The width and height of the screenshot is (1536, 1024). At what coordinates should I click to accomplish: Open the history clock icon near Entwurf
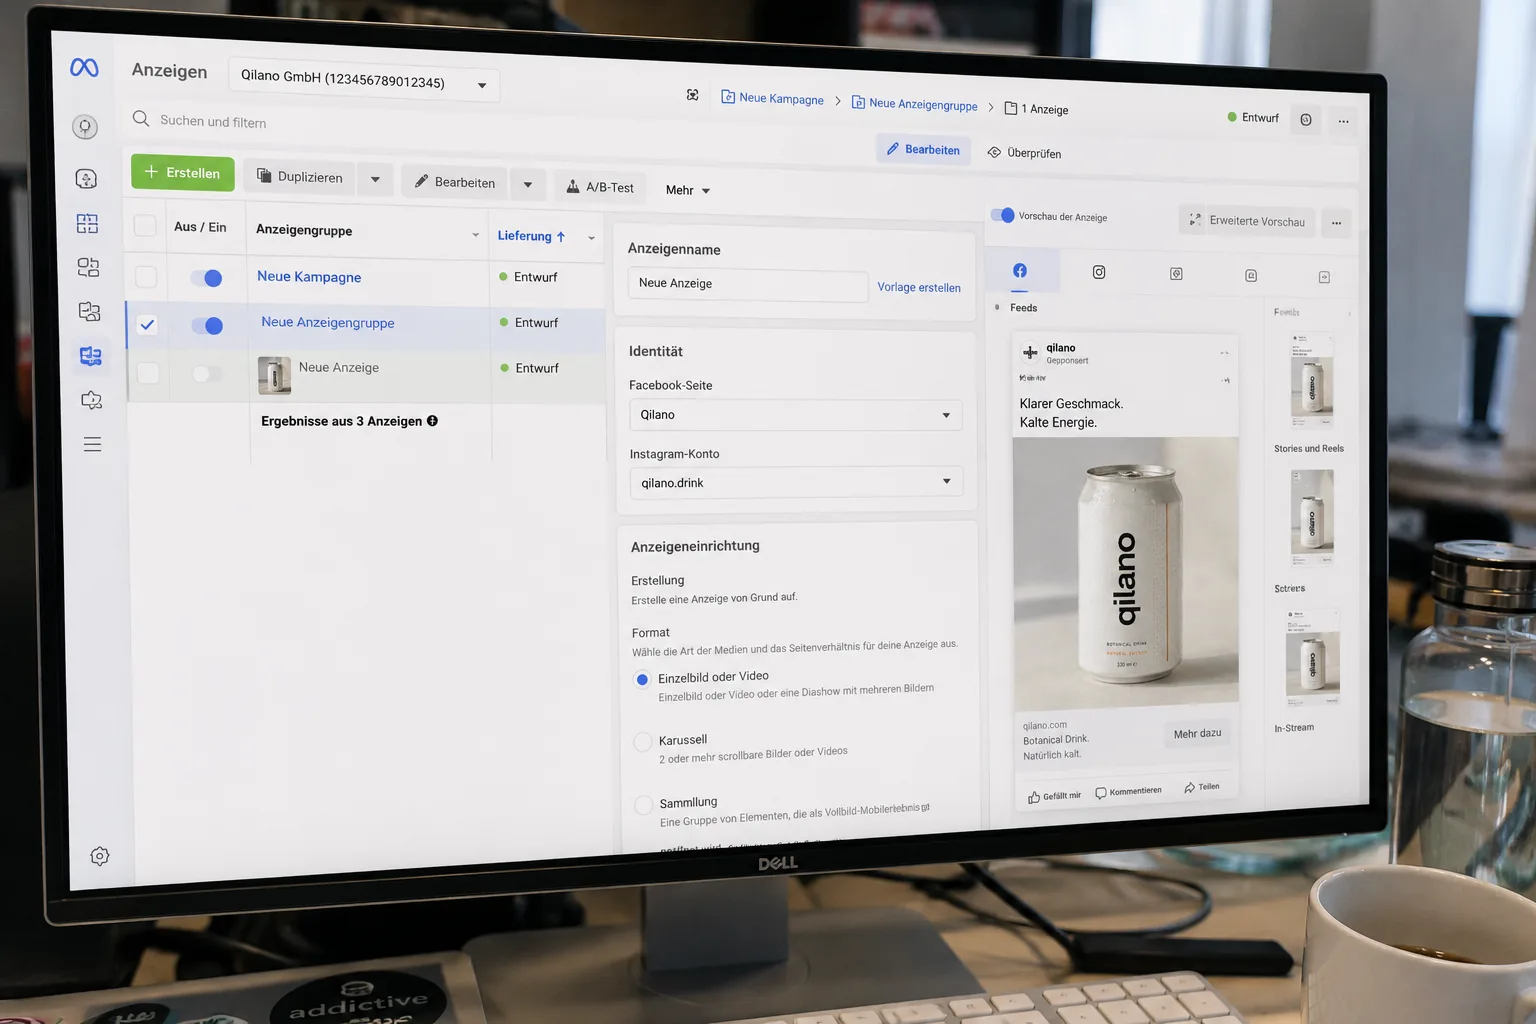tap(1306, 120)
